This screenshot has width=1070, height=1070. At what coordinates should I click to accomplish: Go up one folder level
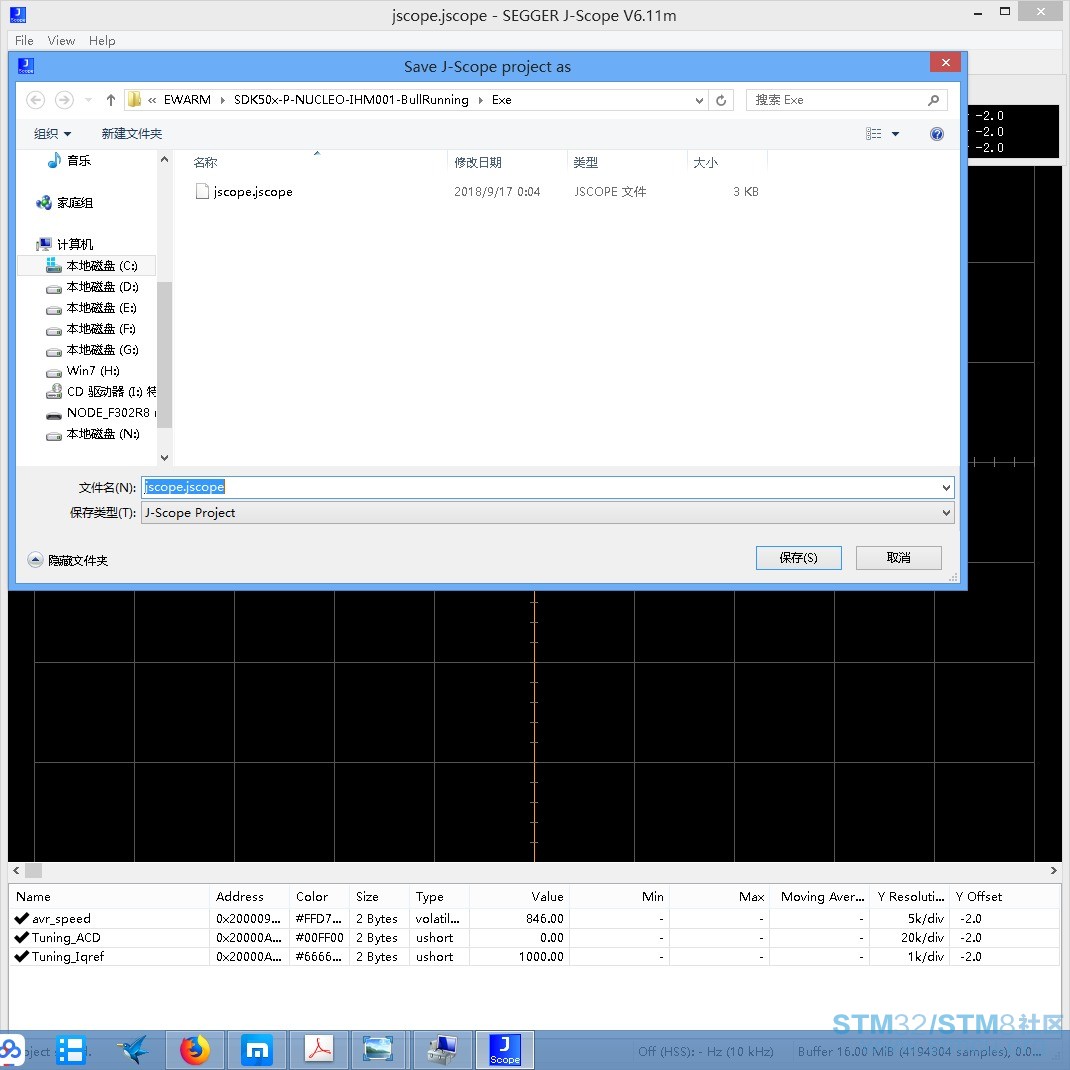click(111, 100)
